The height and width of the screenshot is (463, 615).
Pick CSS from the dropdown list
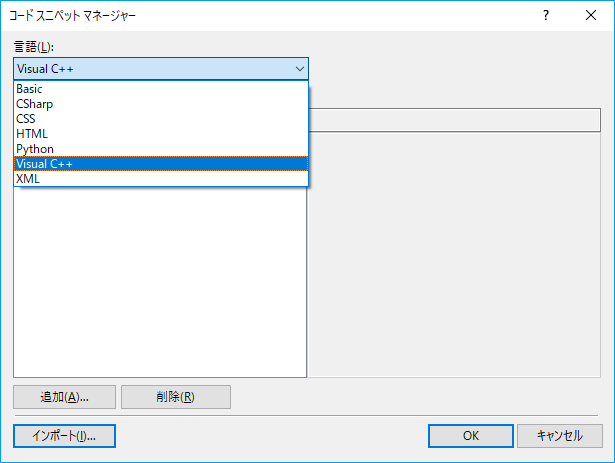coord(161,119)
